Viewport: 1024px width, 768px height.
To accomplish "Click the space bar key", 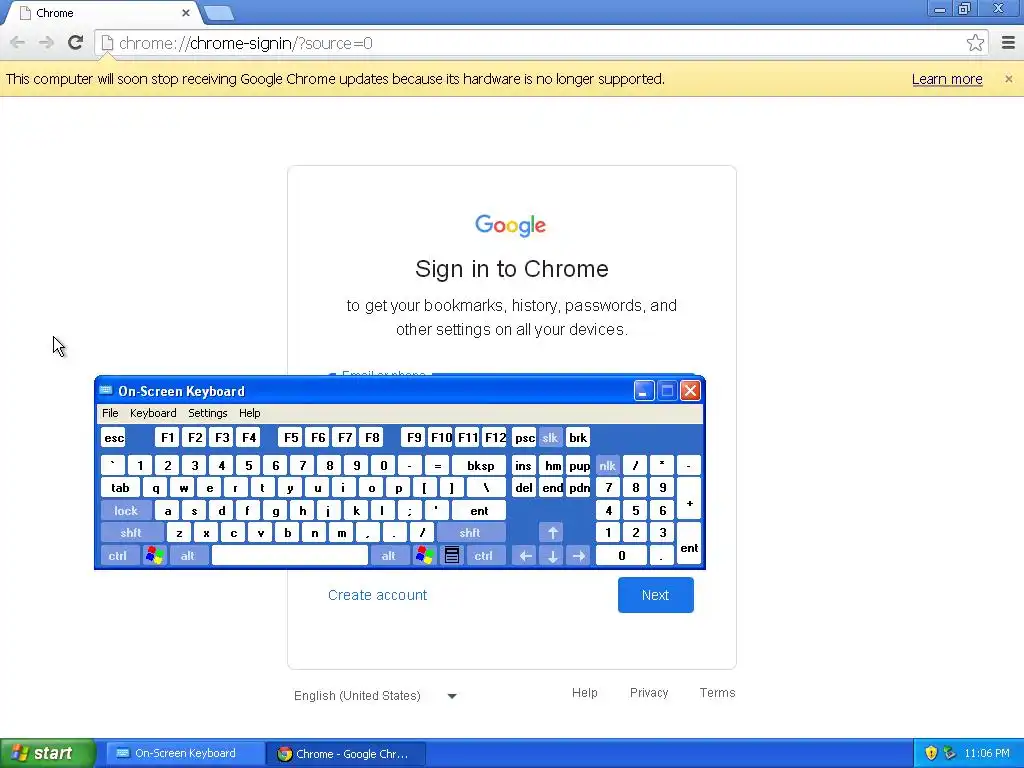I will tap(290, 556).
